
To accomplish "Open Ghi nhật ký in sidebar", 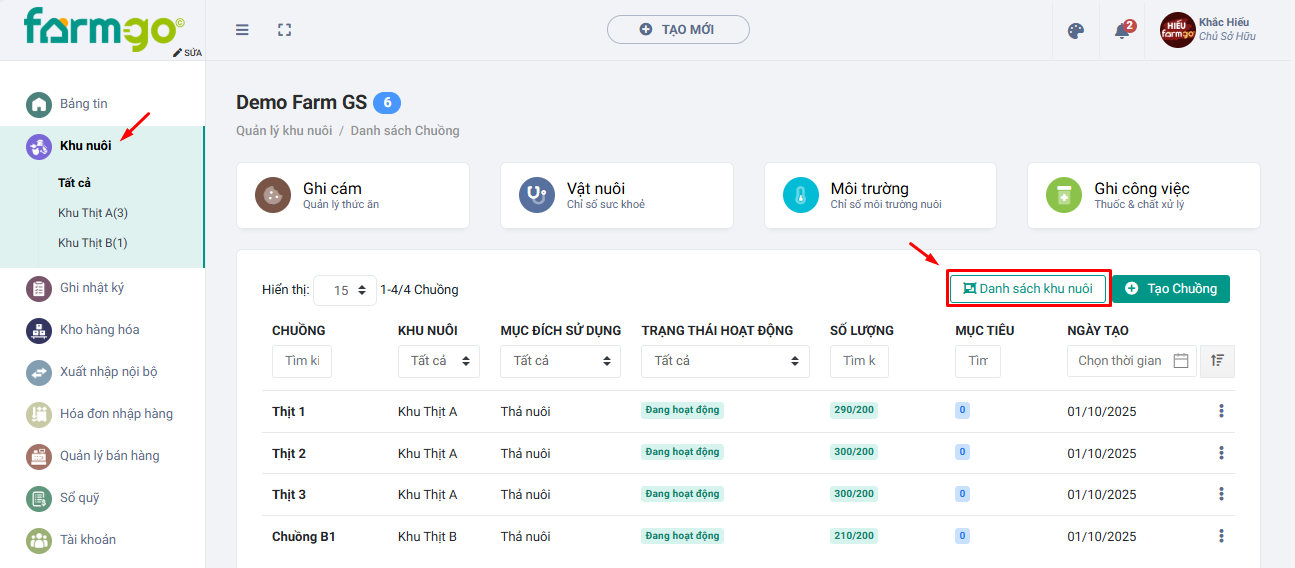I will click(92, 288).
